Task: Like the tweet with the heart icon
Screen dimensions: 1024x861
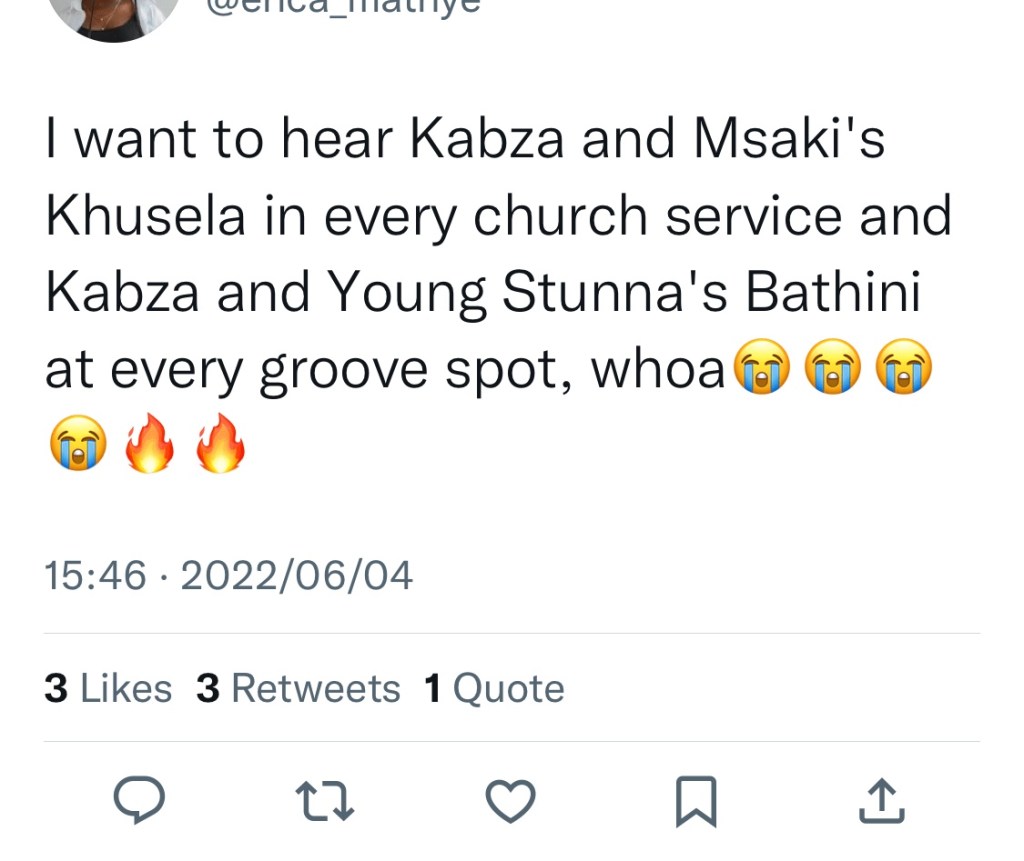Action: [x=510, y=801]
